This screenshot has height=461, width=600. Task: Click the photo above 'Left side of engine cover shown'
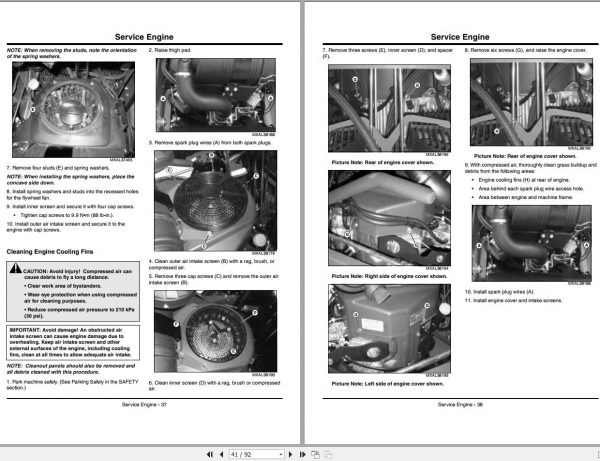390,329
